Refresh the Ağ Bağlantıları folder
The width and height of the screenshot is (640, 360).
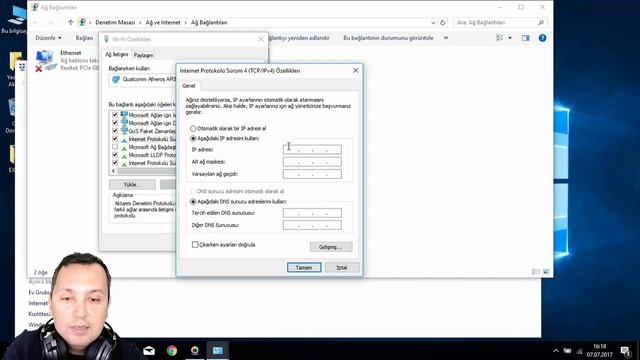pyautogui.click(x=442, y=22)
